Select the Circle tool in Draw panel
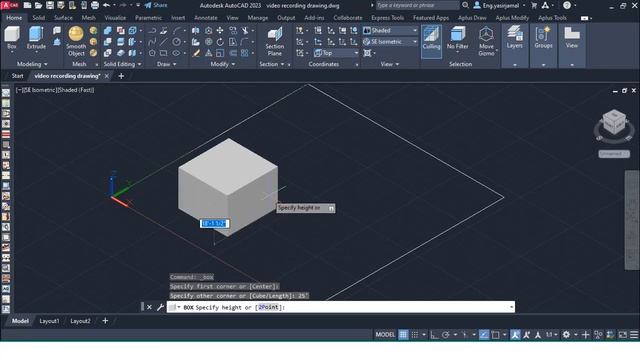Screen dimensions: 640x360 [x=176, y=42]
